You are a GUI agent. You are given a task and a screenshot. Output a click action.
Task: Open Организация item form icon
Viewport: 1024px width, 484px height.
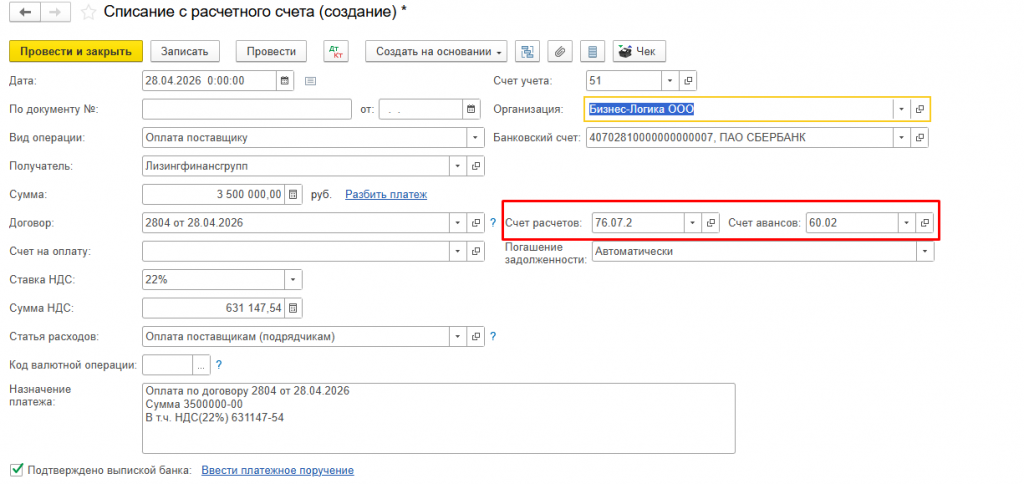point(920,109)
